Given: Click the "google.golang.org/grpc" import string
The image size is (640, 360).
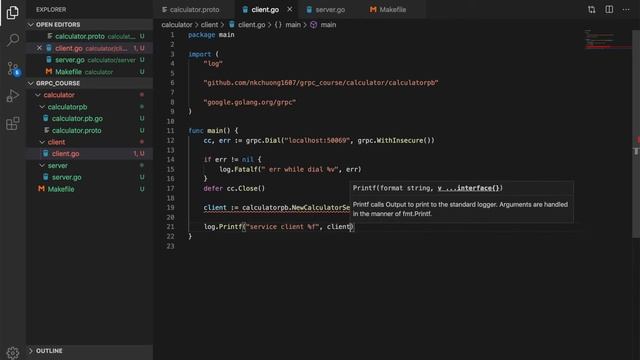Looking at the screenshot, I should [x=250, y=102].
